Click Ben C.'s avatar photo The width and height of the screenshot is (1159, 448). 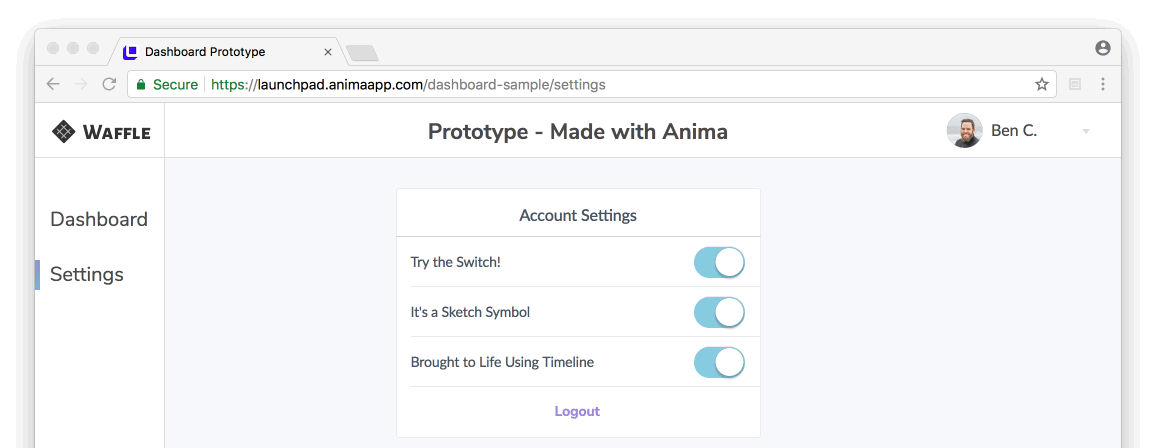pos(964,131)
